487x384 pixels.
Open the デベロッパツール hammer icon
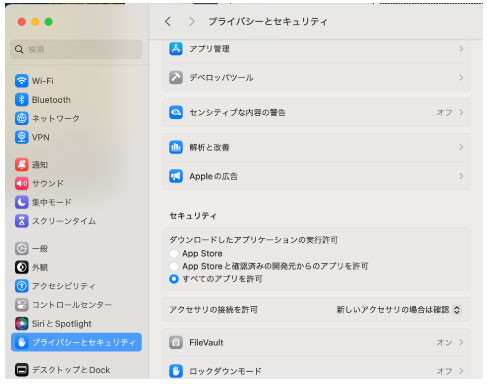[x=176, y=77]
